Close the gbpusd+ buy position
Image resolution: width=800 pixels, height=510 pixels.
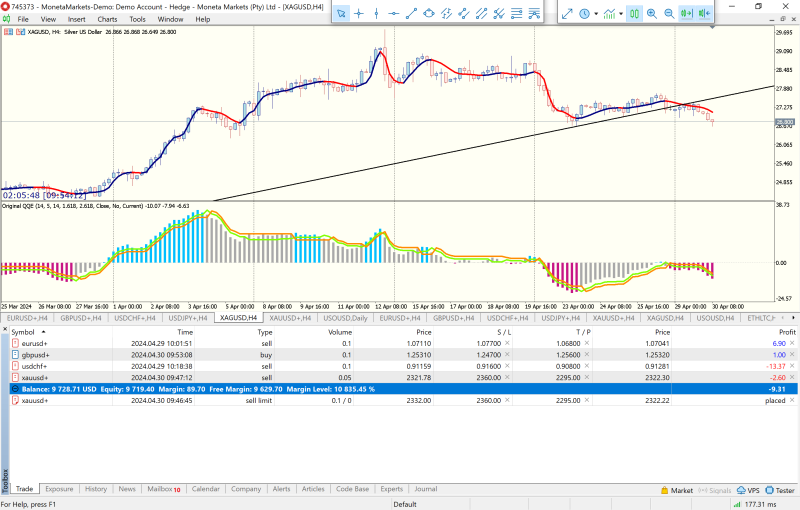793,355
